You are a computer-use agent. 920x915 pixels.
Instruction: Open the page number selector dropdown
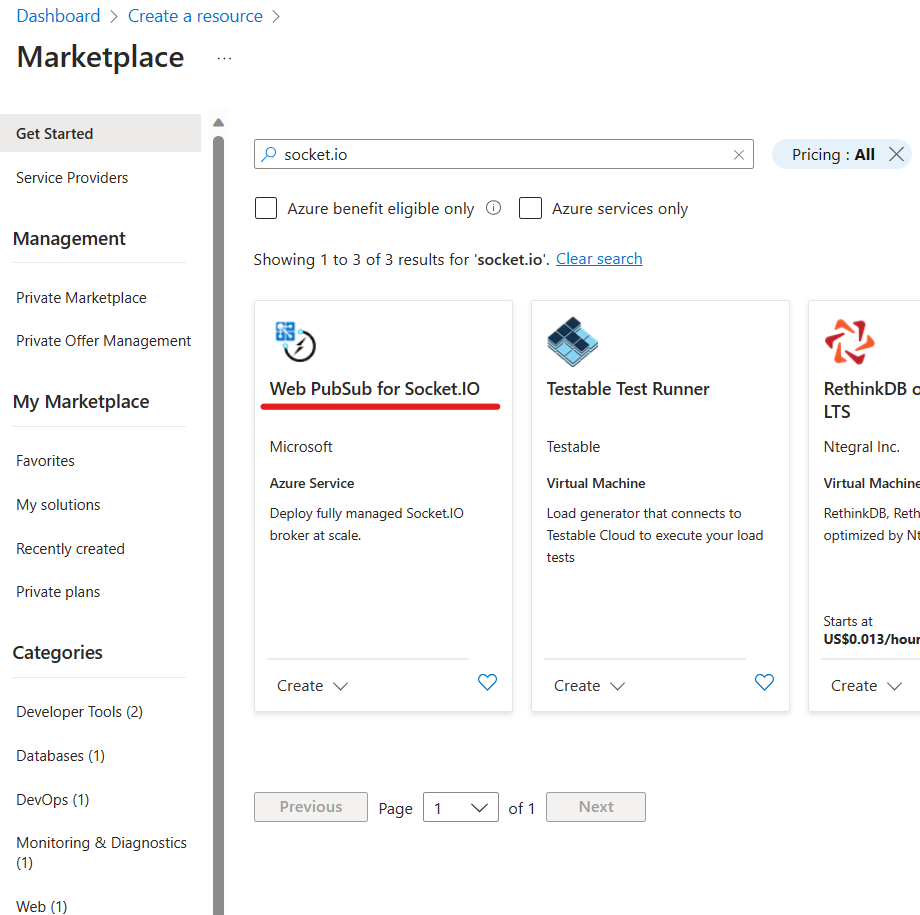coord(460,807)
